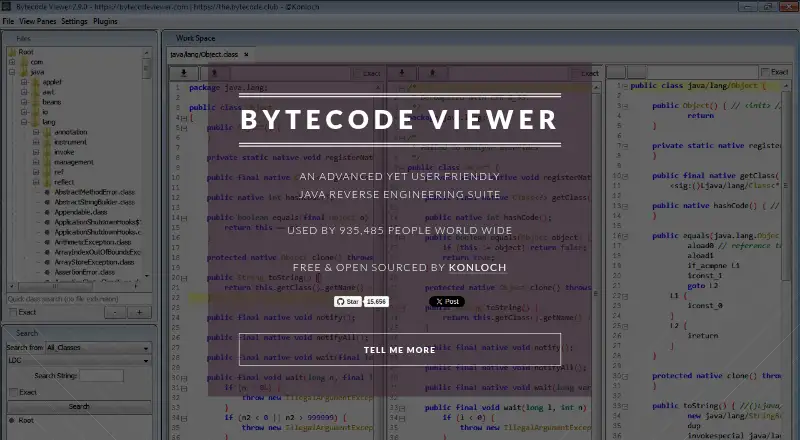This screenshot has height=440, width=800.
Task: Open the LDC search type dropdown
Action: pos(79,360)
